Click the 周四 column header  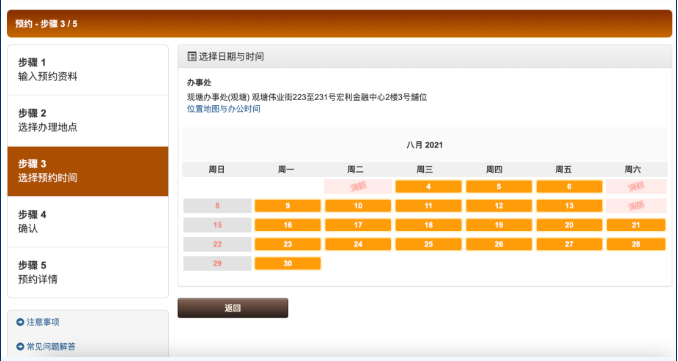pos(494,169)
